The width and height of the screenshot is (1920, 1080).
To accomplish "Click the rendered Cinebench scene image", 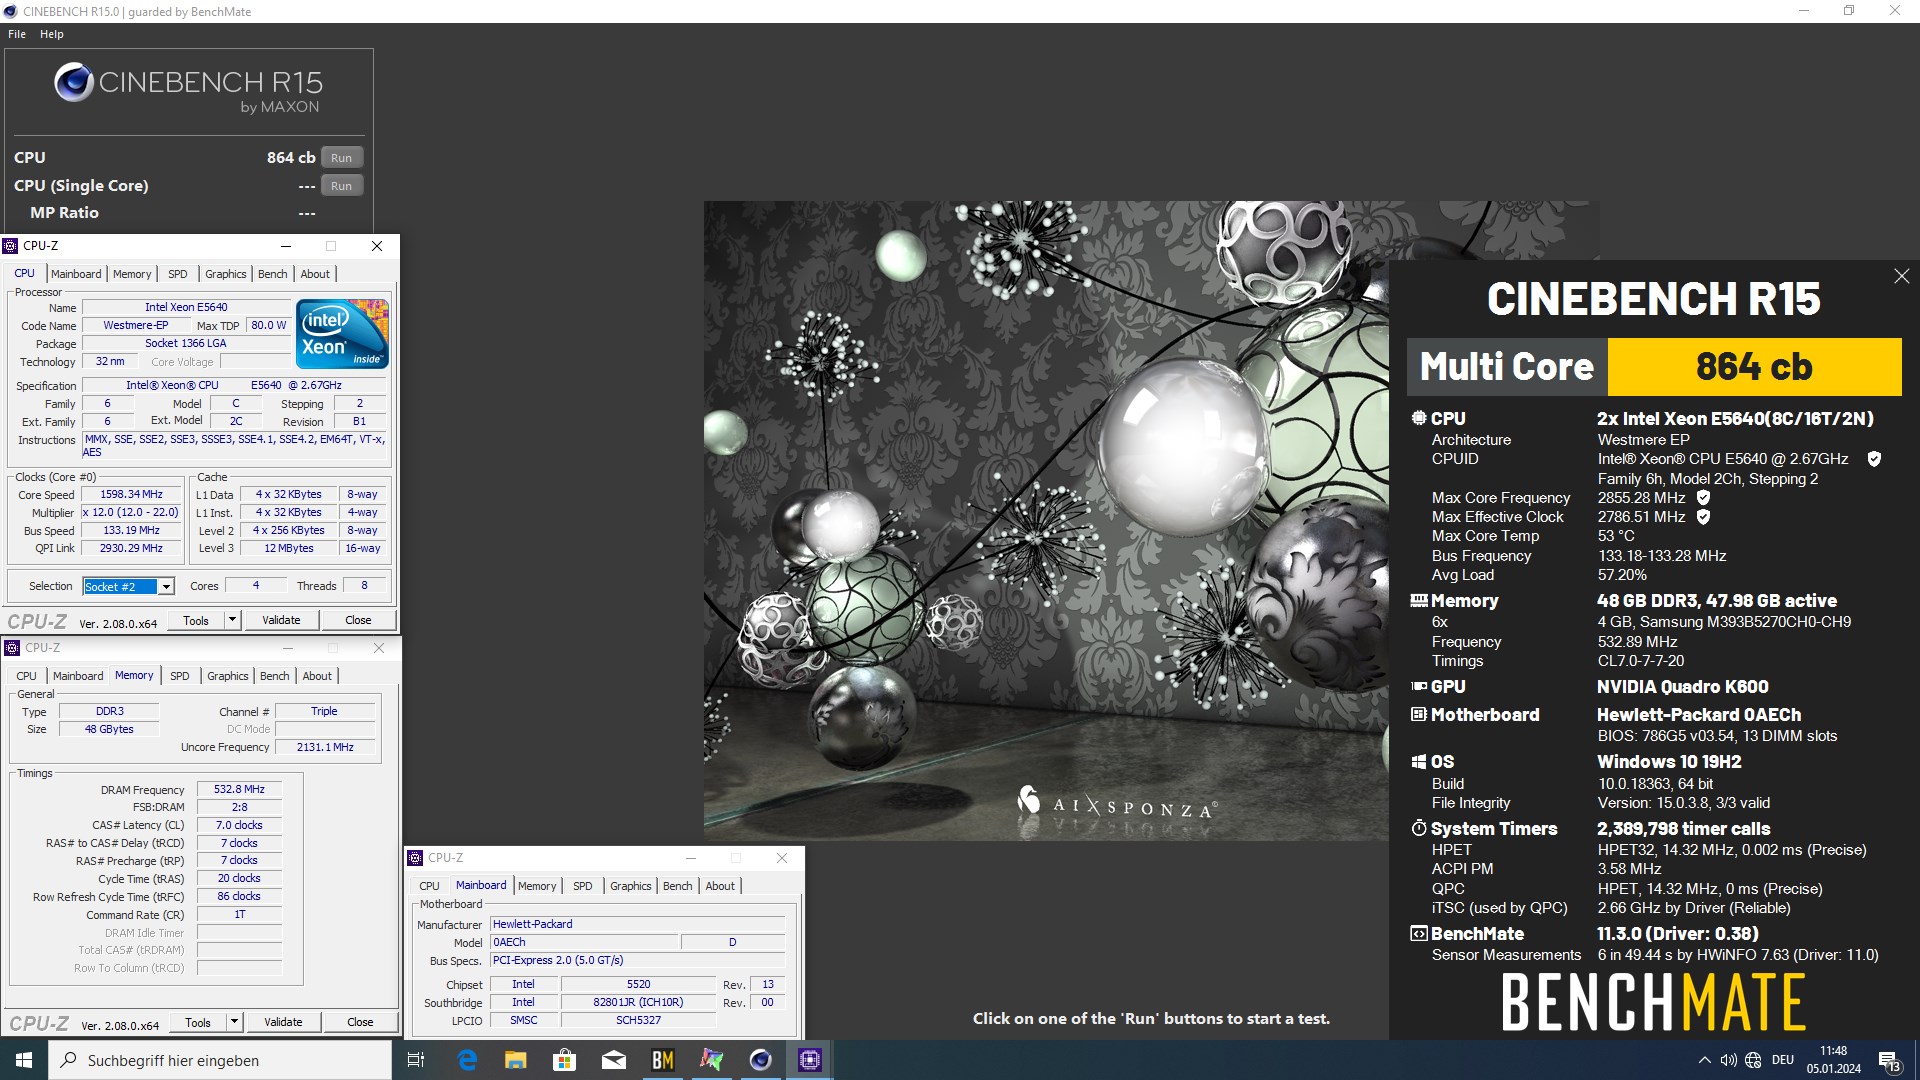I will (x=1045, y=520).
